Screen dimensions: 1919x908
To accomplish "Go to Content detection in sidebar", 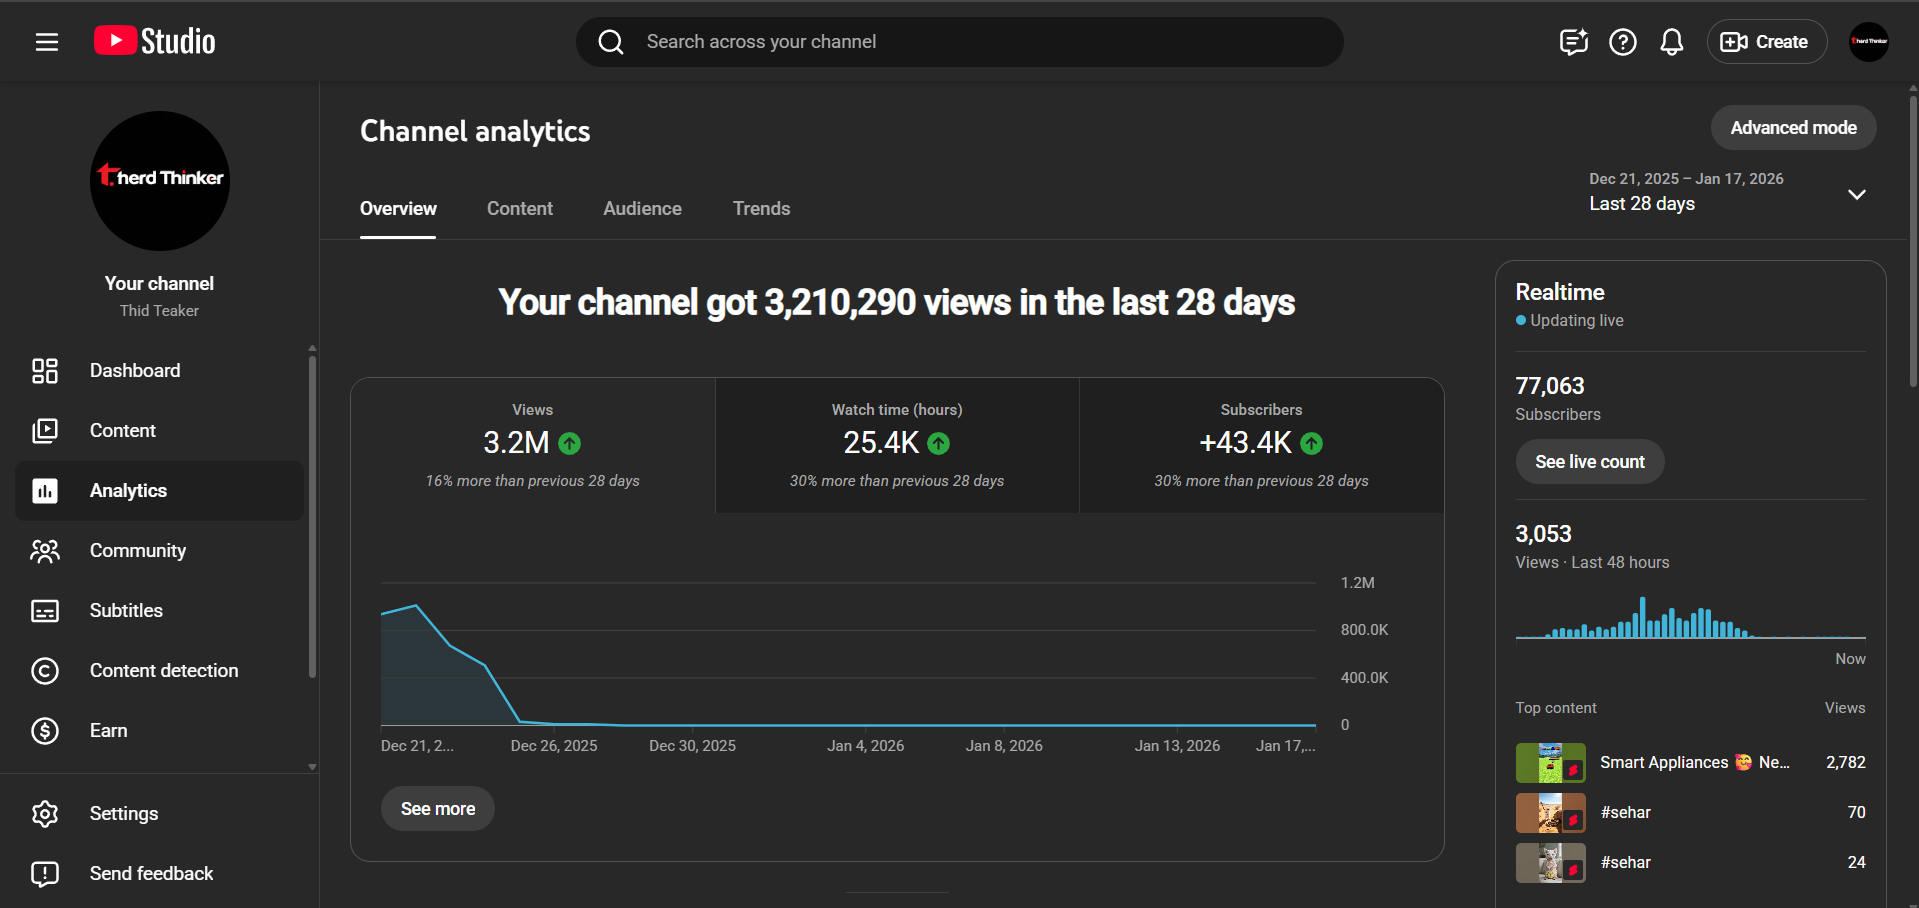I will point(164,671).
